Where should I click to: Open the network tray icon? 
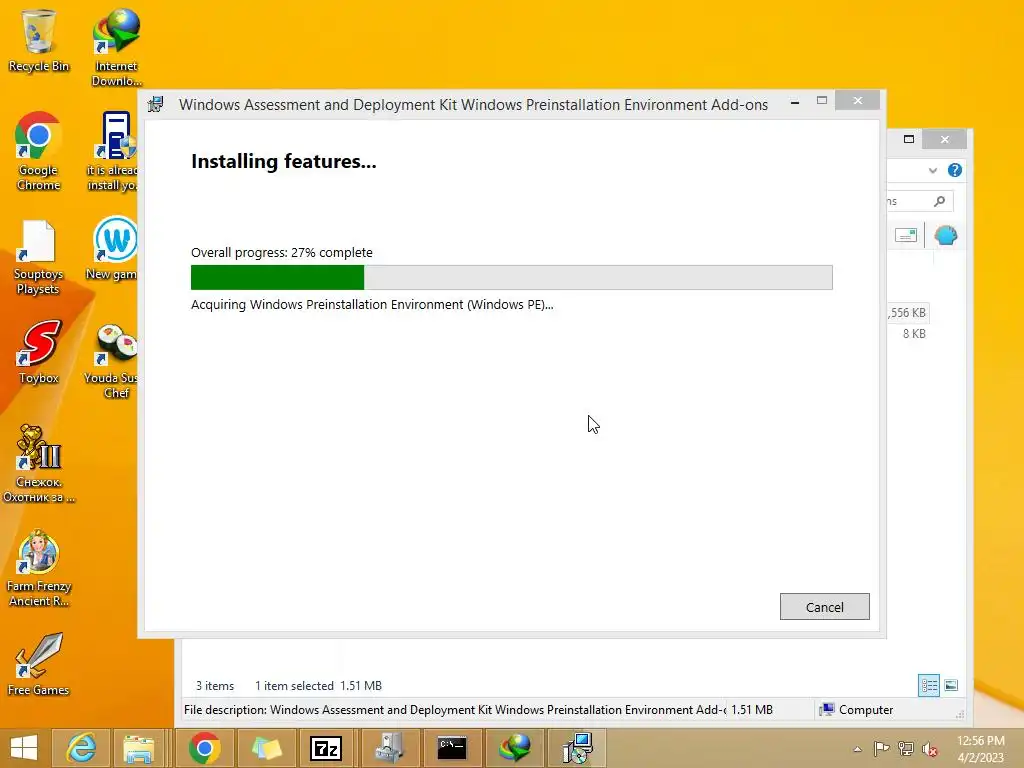click(x=905, y=748)
